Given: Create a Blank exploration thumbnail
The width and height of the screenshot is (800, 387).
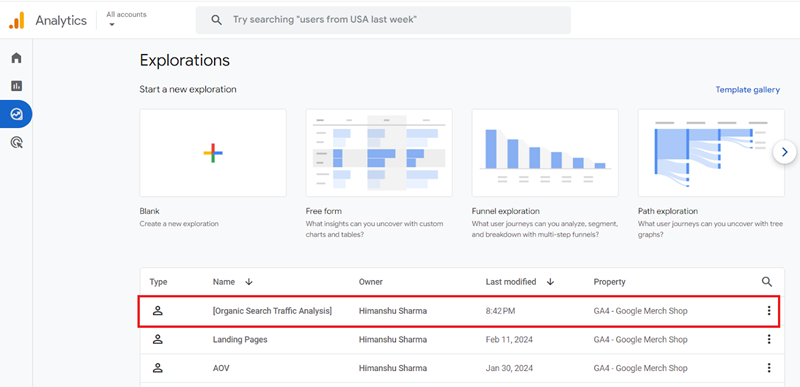Looking at the screenshot, I should pyautogui.click(x=213, y=153).
